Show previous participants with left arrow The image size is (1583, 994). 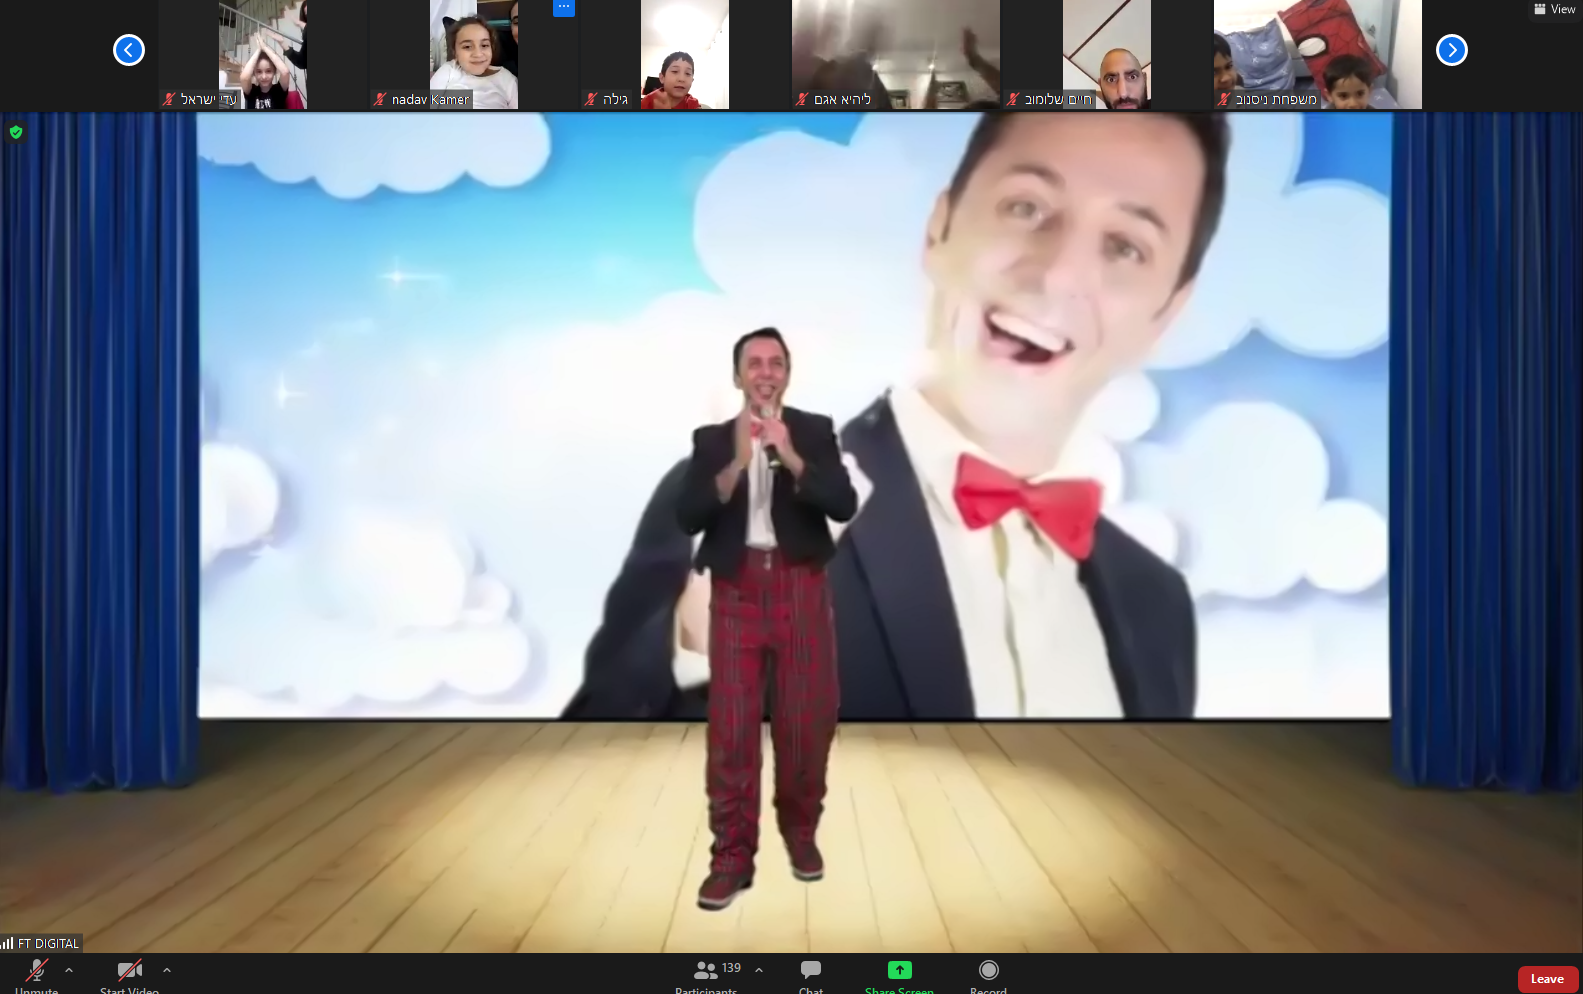pyautogui.click(x=129, y=50)
